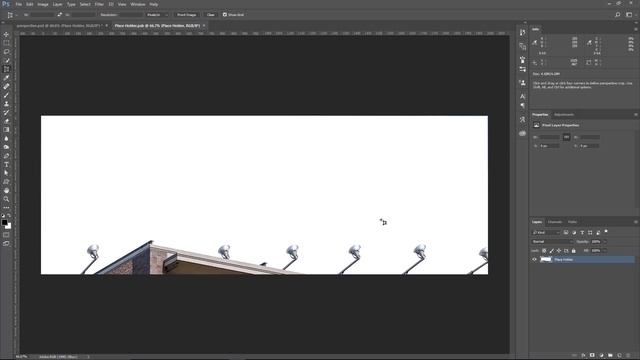Screen dimensions: 640x360
Task: Select the Rectangle shape tool
Action: tap(6, 182)
